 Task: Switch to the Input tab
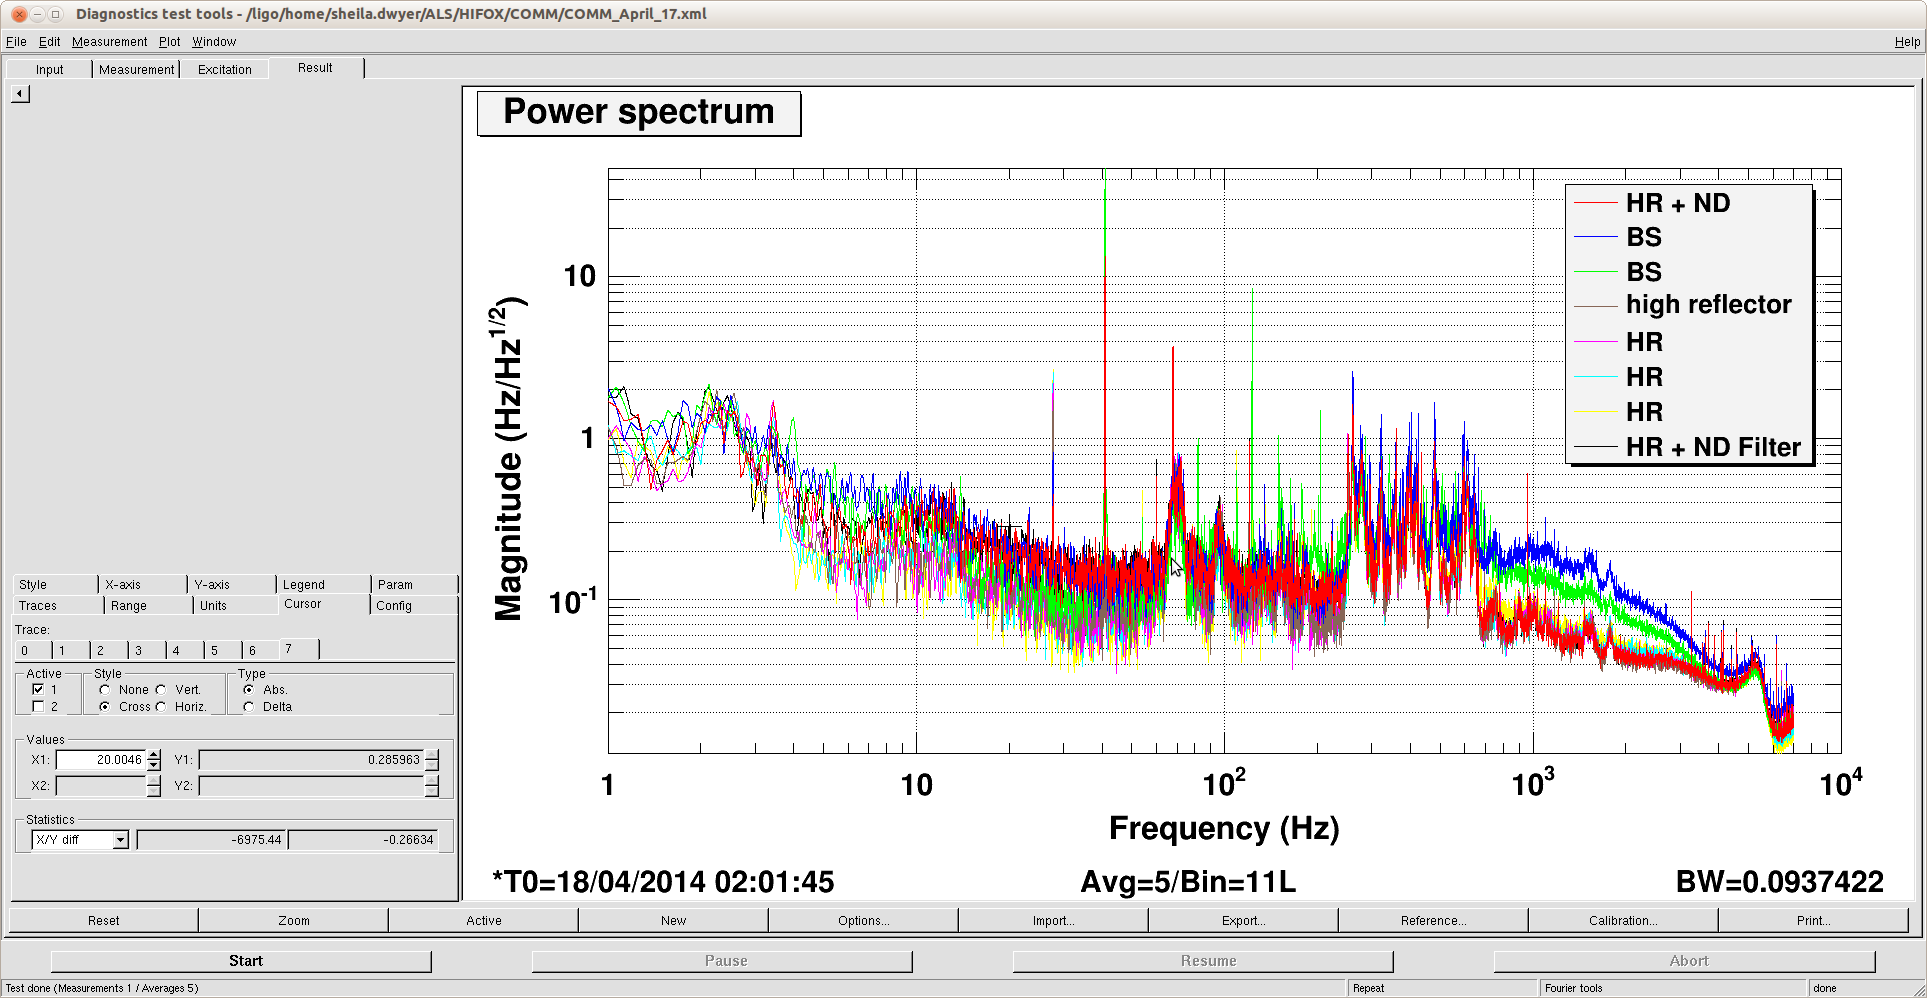click(x=49, y=70)
